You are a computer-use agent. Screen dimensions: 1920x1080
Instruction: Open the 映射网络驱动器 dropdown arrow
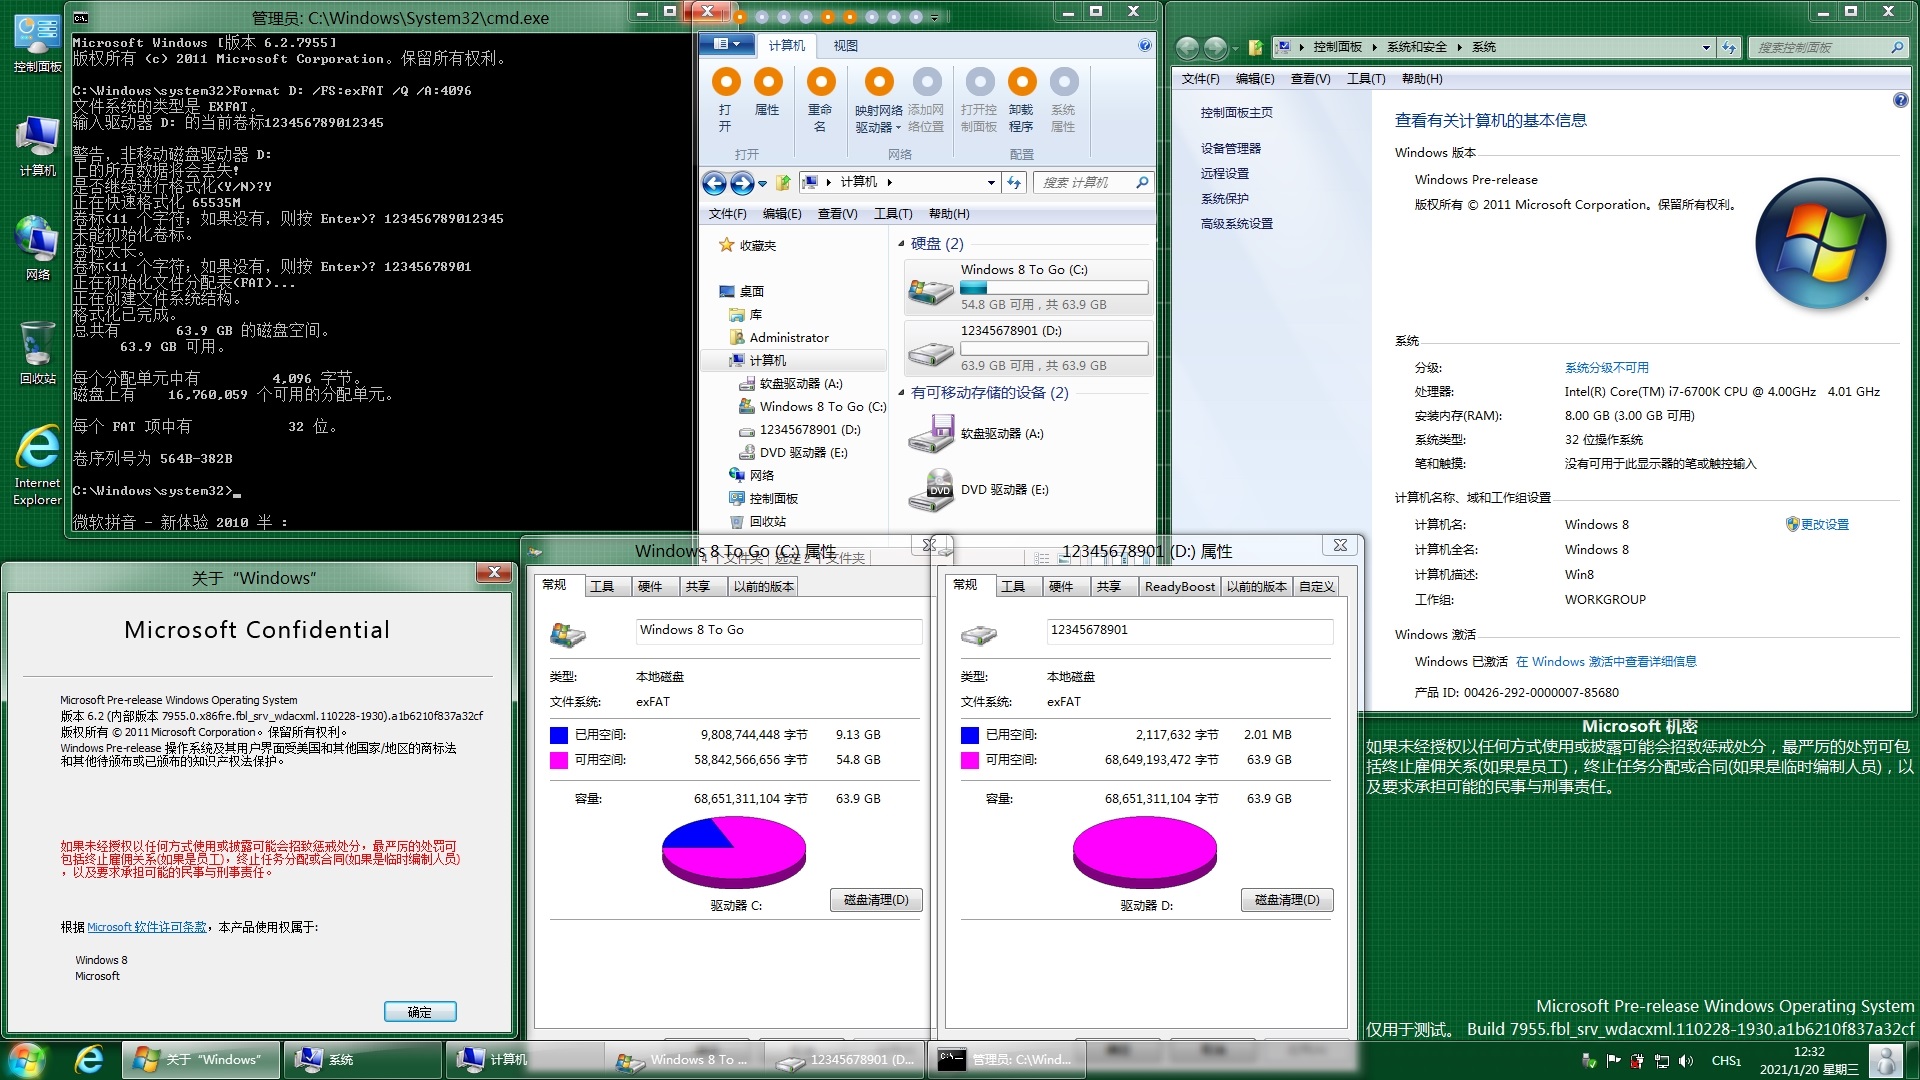[898, 128]
